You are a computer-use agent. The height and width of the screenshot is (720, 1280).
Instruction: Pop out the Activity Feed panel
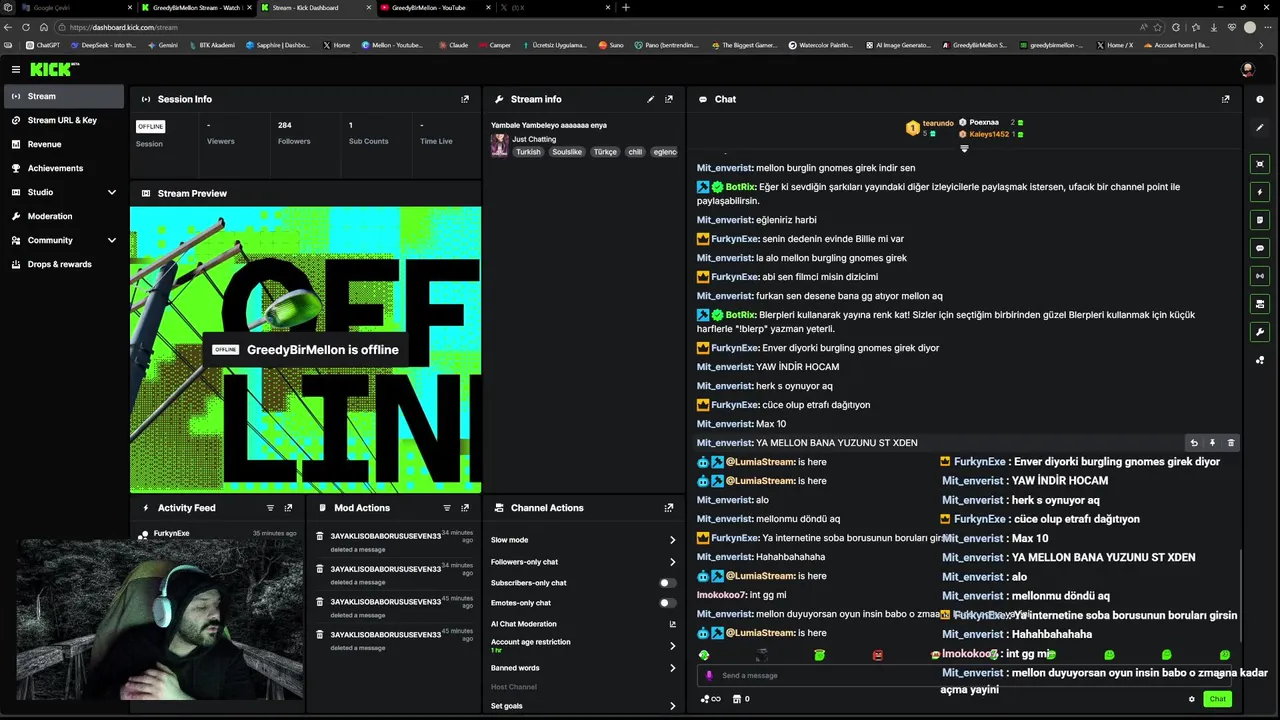pyautogui.click(x=288, y=508)
